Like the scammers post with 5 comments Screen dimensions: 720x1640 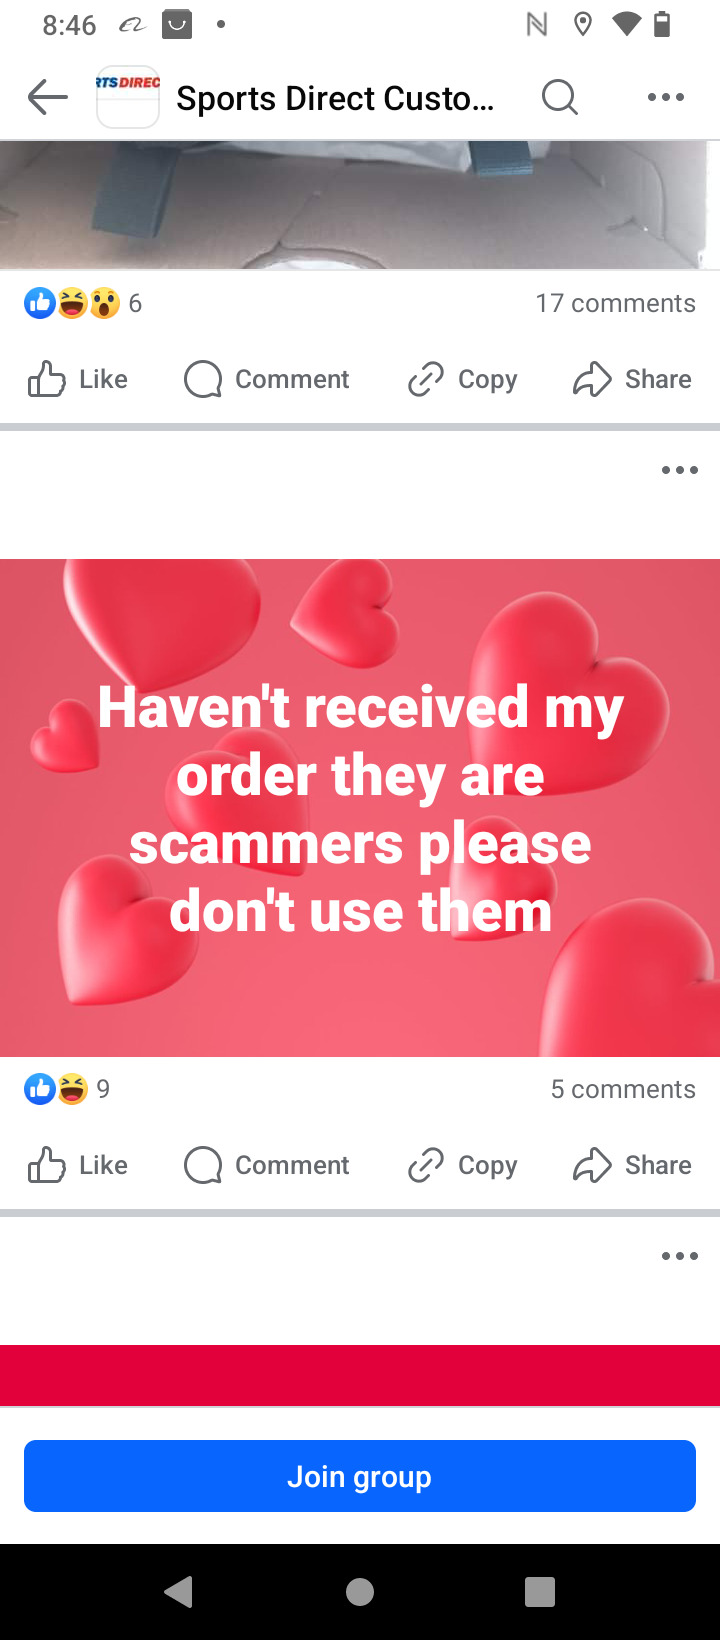78,1166
